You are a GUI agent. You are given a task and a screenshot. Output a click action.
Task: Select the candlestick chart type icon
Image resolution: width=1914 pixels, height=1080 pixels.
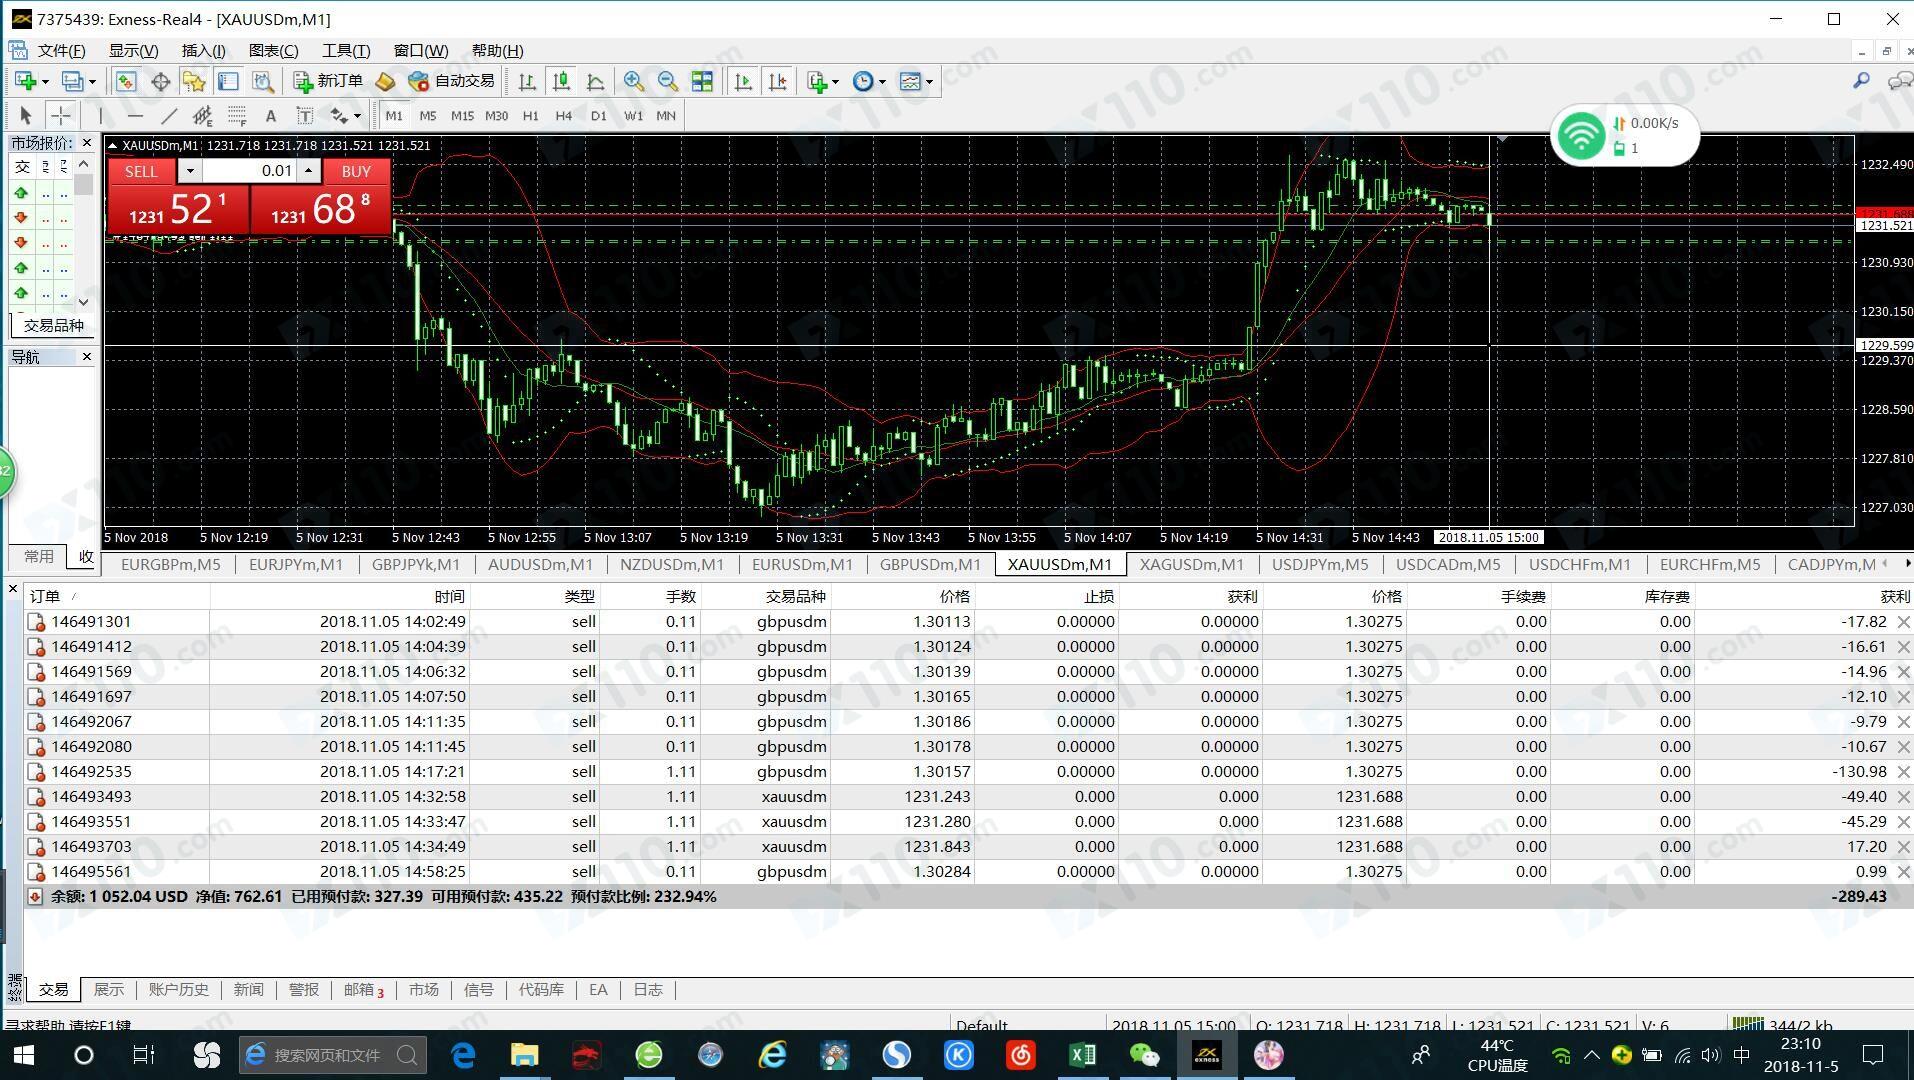[x=561, y=82]
